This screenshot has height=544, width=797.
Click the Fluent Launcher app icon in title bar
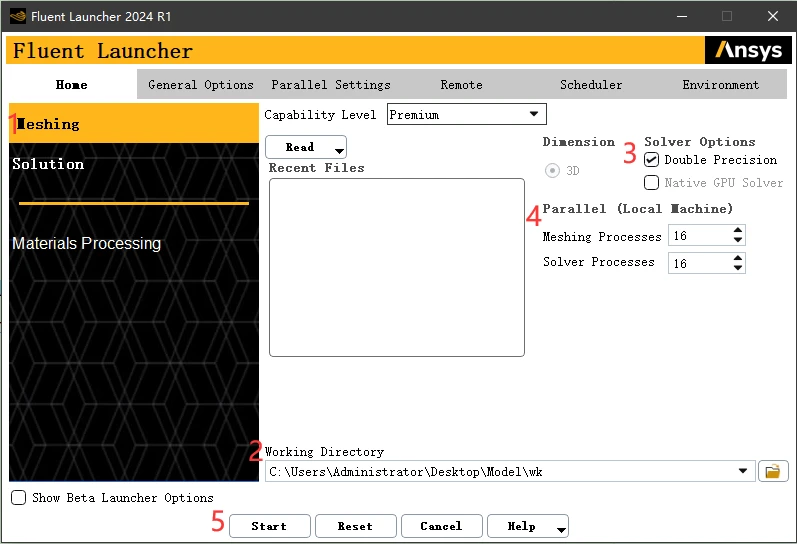(x=17, y=16)
